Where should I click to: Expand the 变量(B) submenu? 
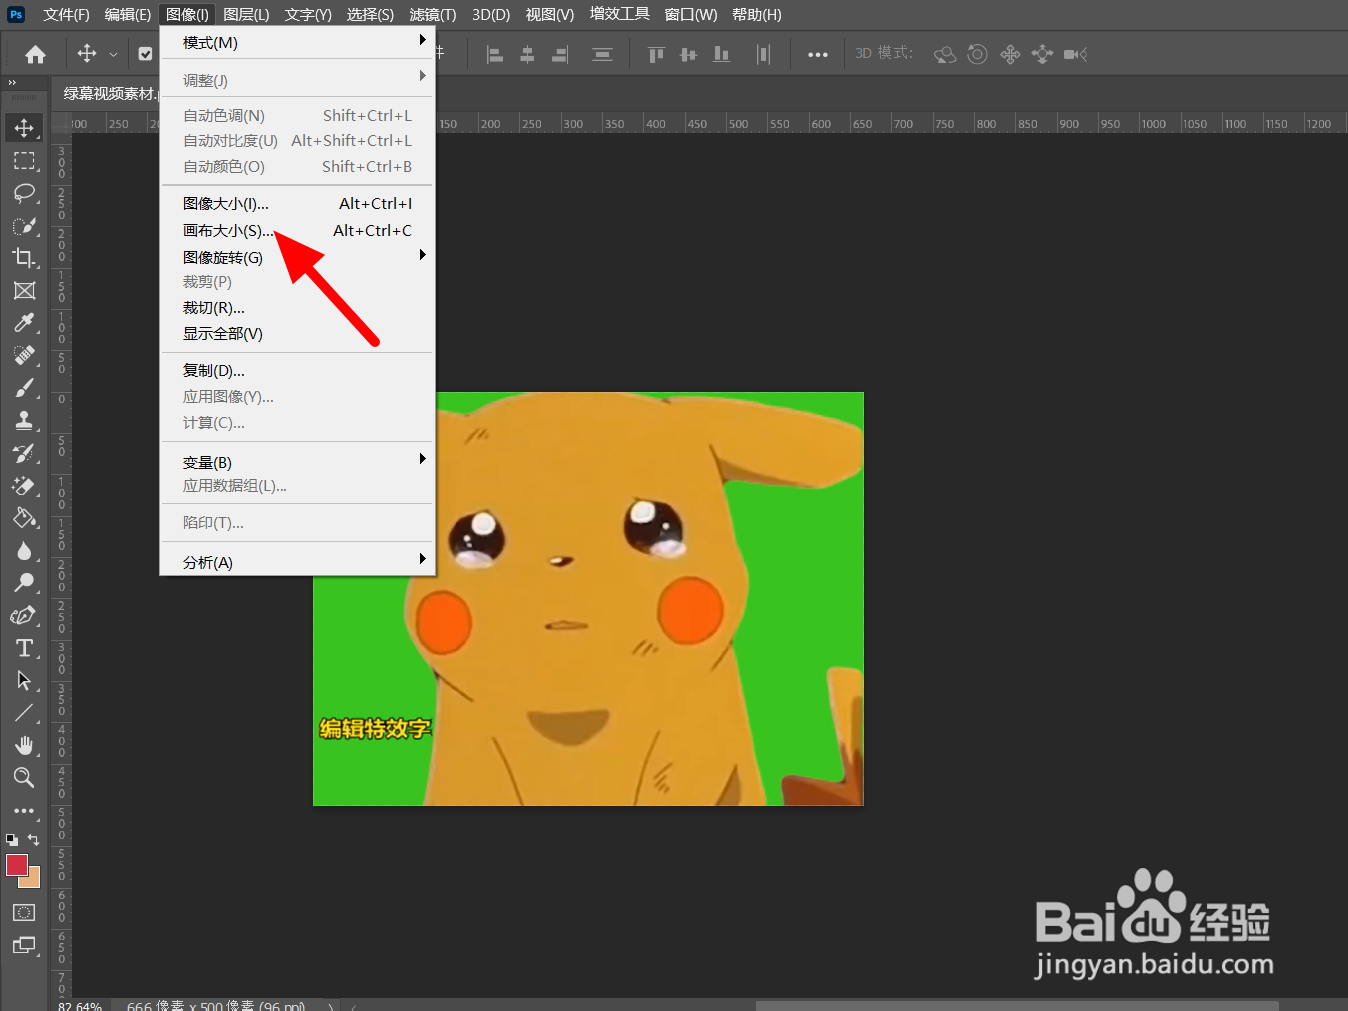(297, 462)
